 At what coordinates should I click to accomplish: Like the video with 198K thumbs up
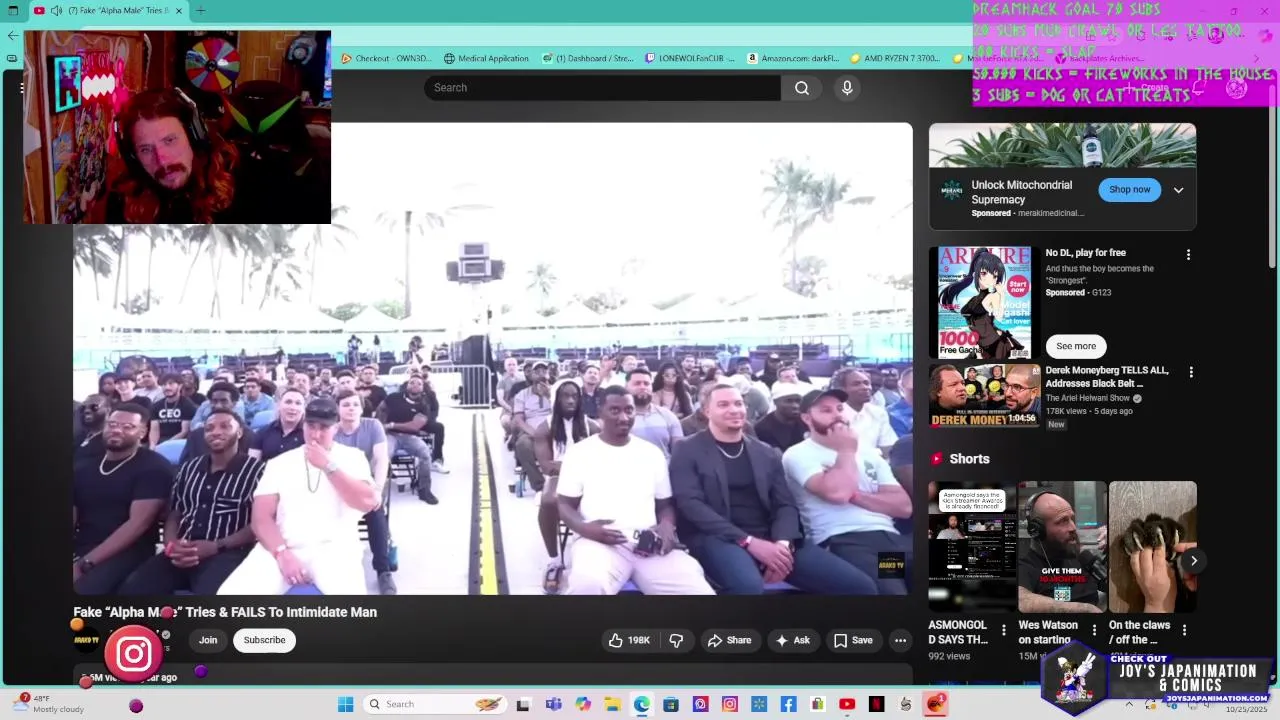click(x=629, y=640)
